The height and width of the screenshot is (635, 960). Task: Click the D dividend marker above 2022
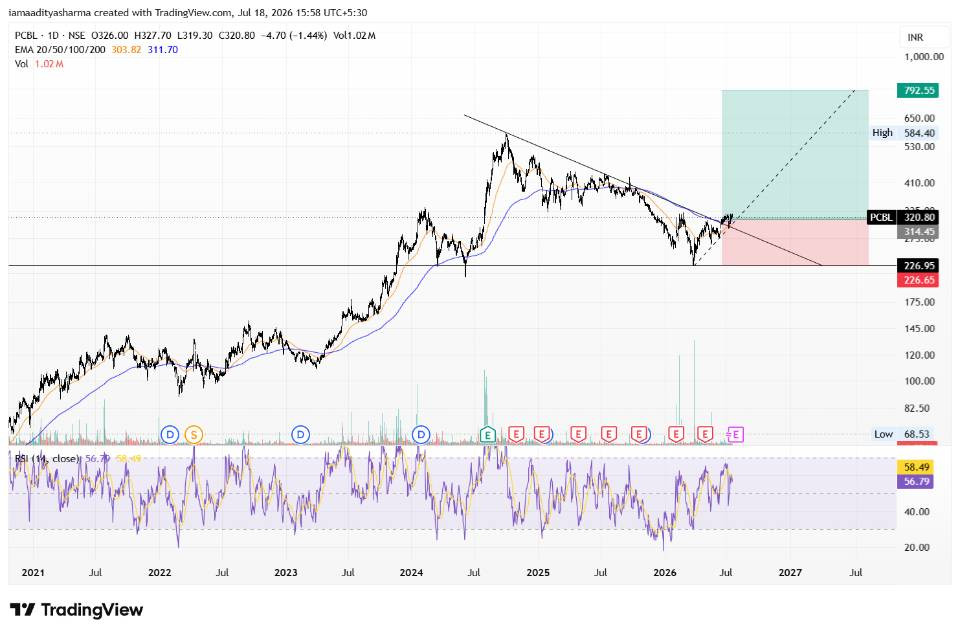tap(170, 435)
